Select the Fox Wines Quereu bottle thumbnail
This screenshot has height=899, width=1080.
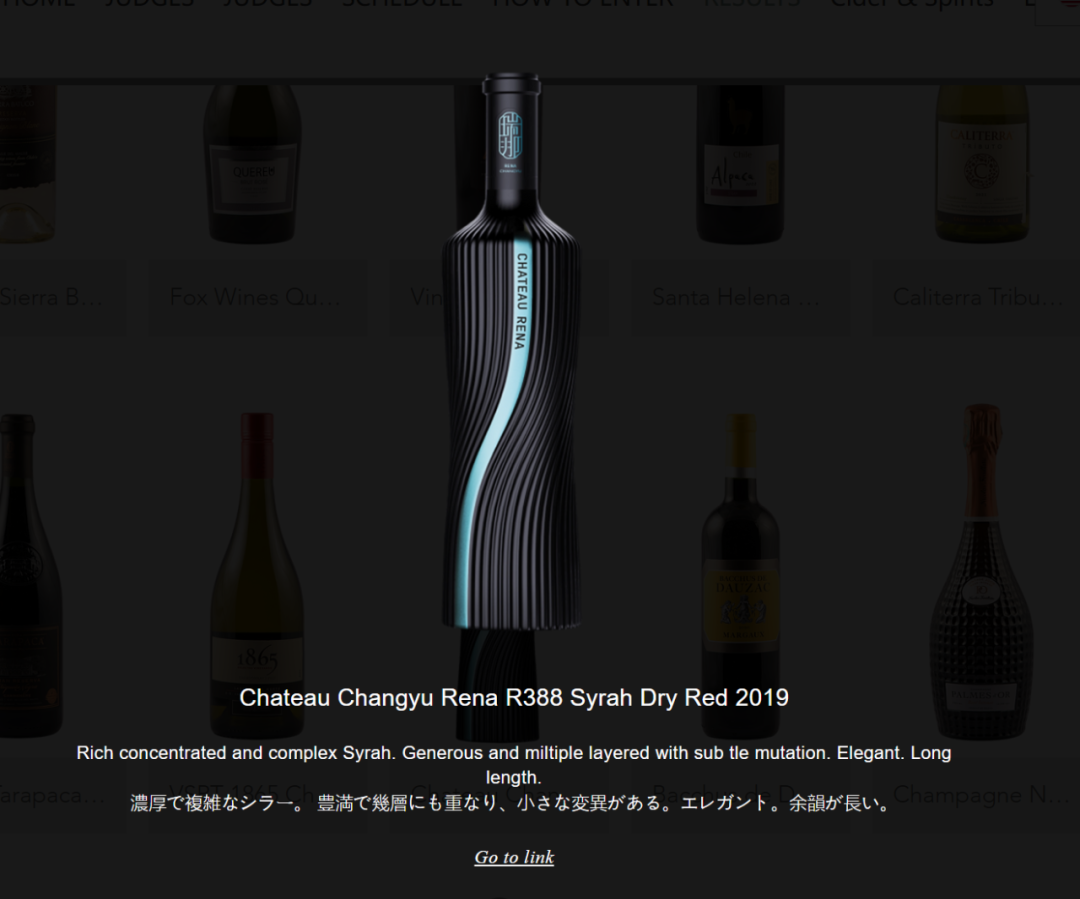252,164
